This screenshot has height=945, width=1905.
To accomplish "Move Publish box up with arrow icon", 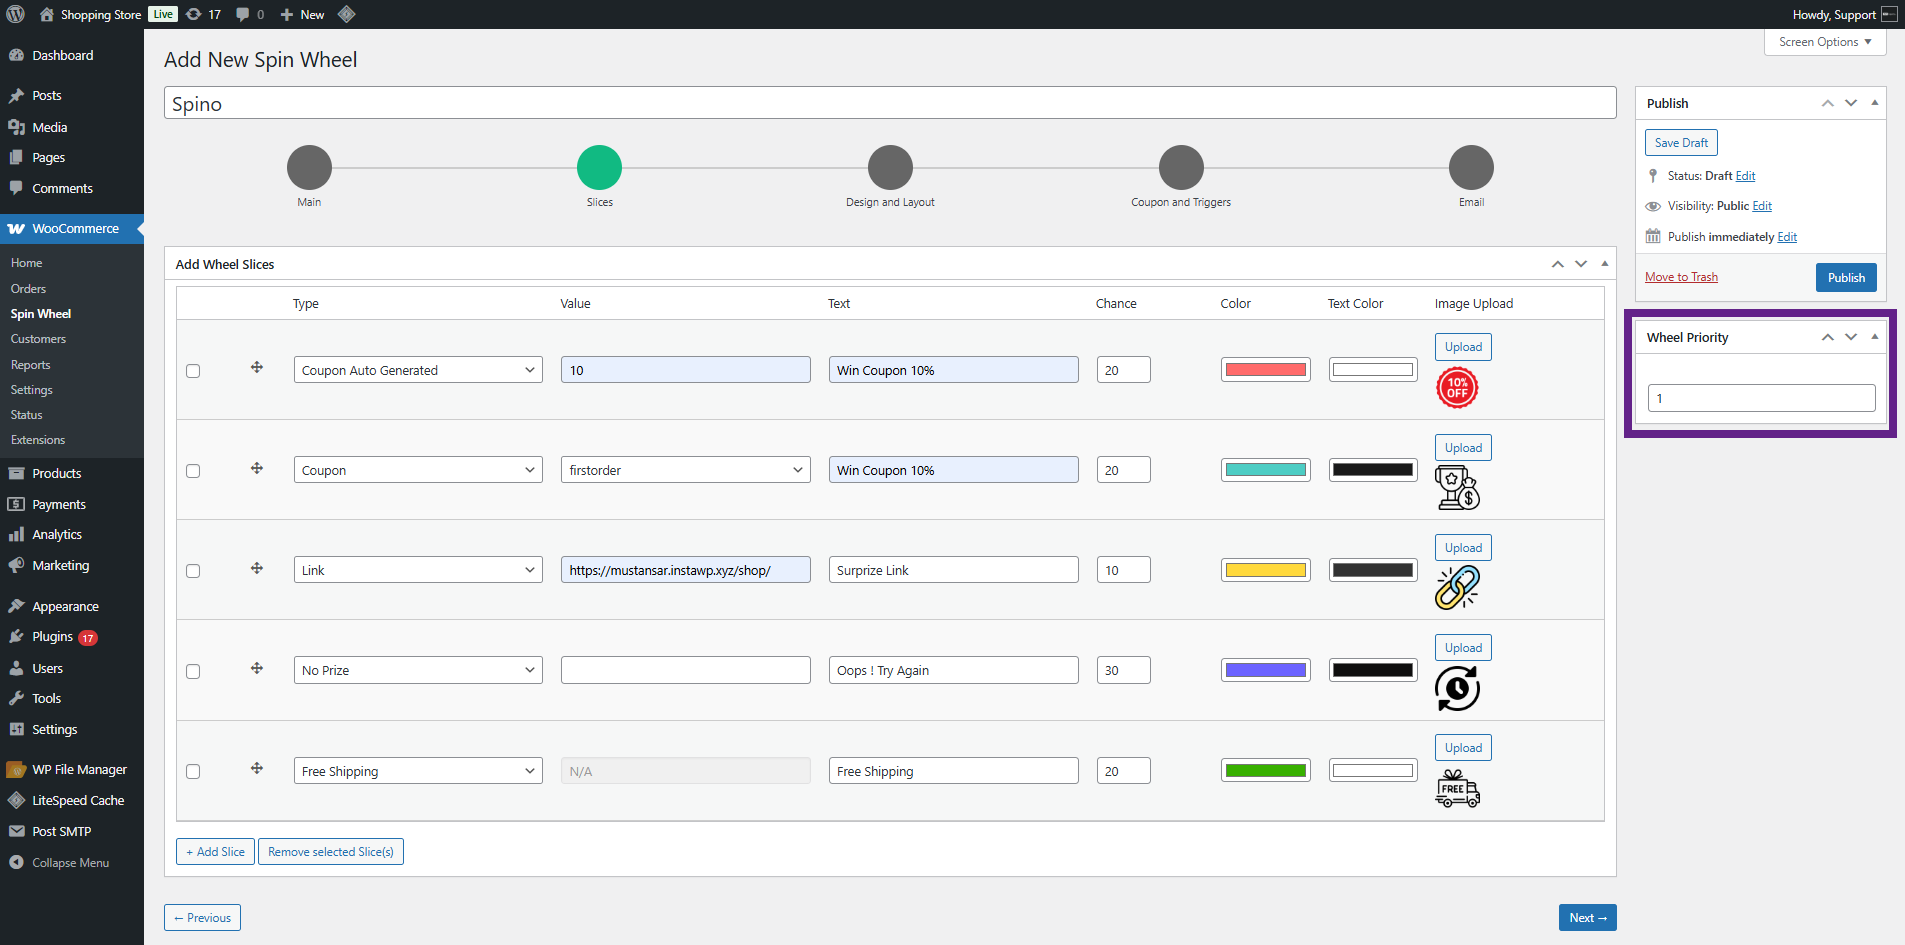I will click(x=1827, y=103).
